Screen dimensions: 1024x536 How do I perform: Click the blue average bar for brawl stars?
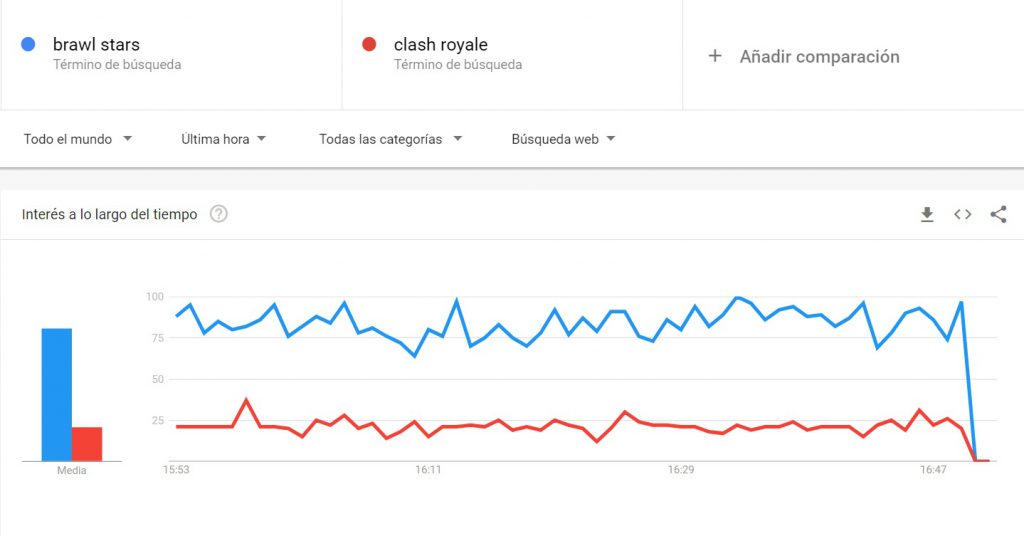point(56,394)
